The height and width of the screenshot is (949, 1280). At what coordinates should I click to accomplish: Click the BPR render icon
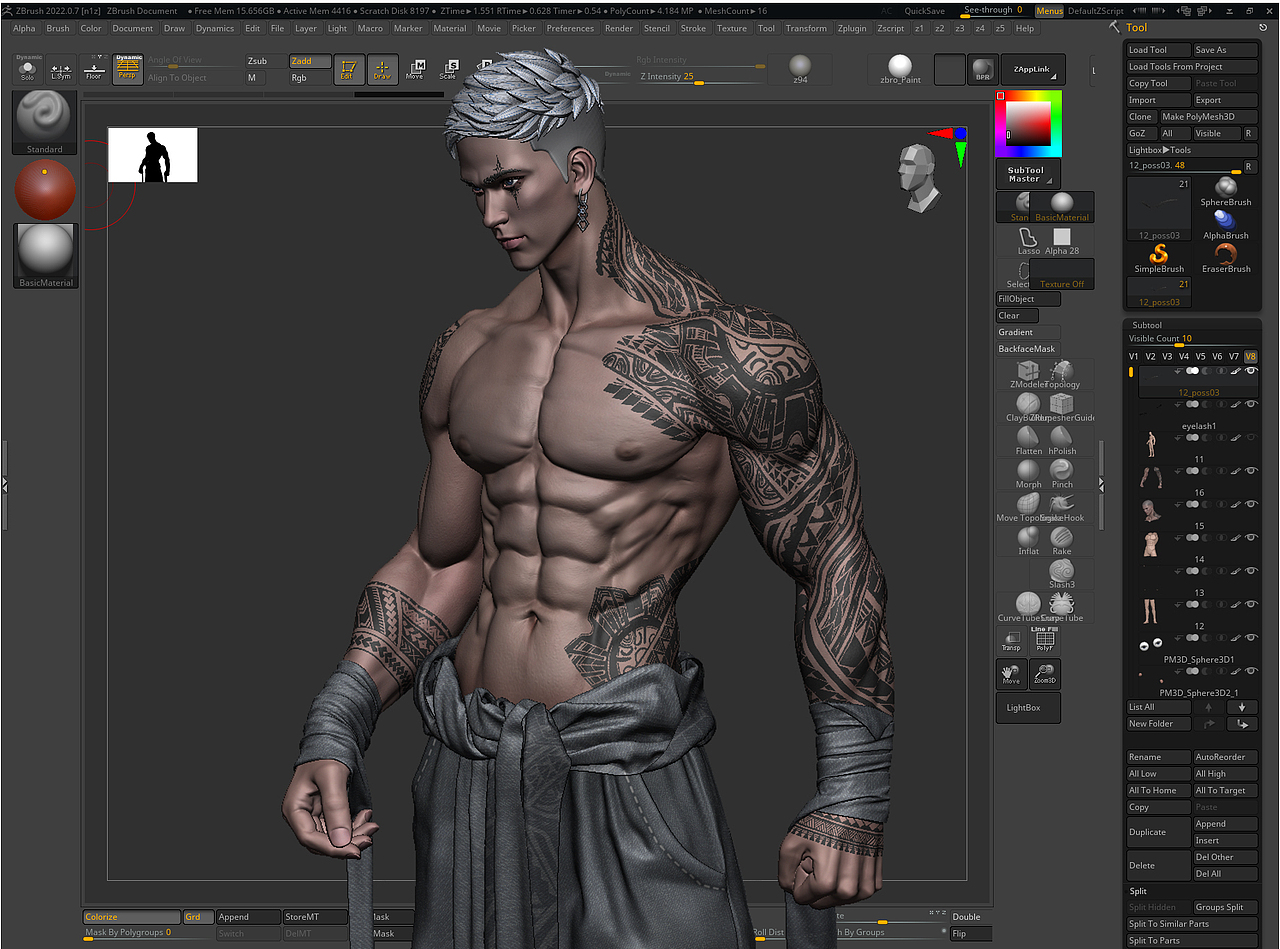983,69
